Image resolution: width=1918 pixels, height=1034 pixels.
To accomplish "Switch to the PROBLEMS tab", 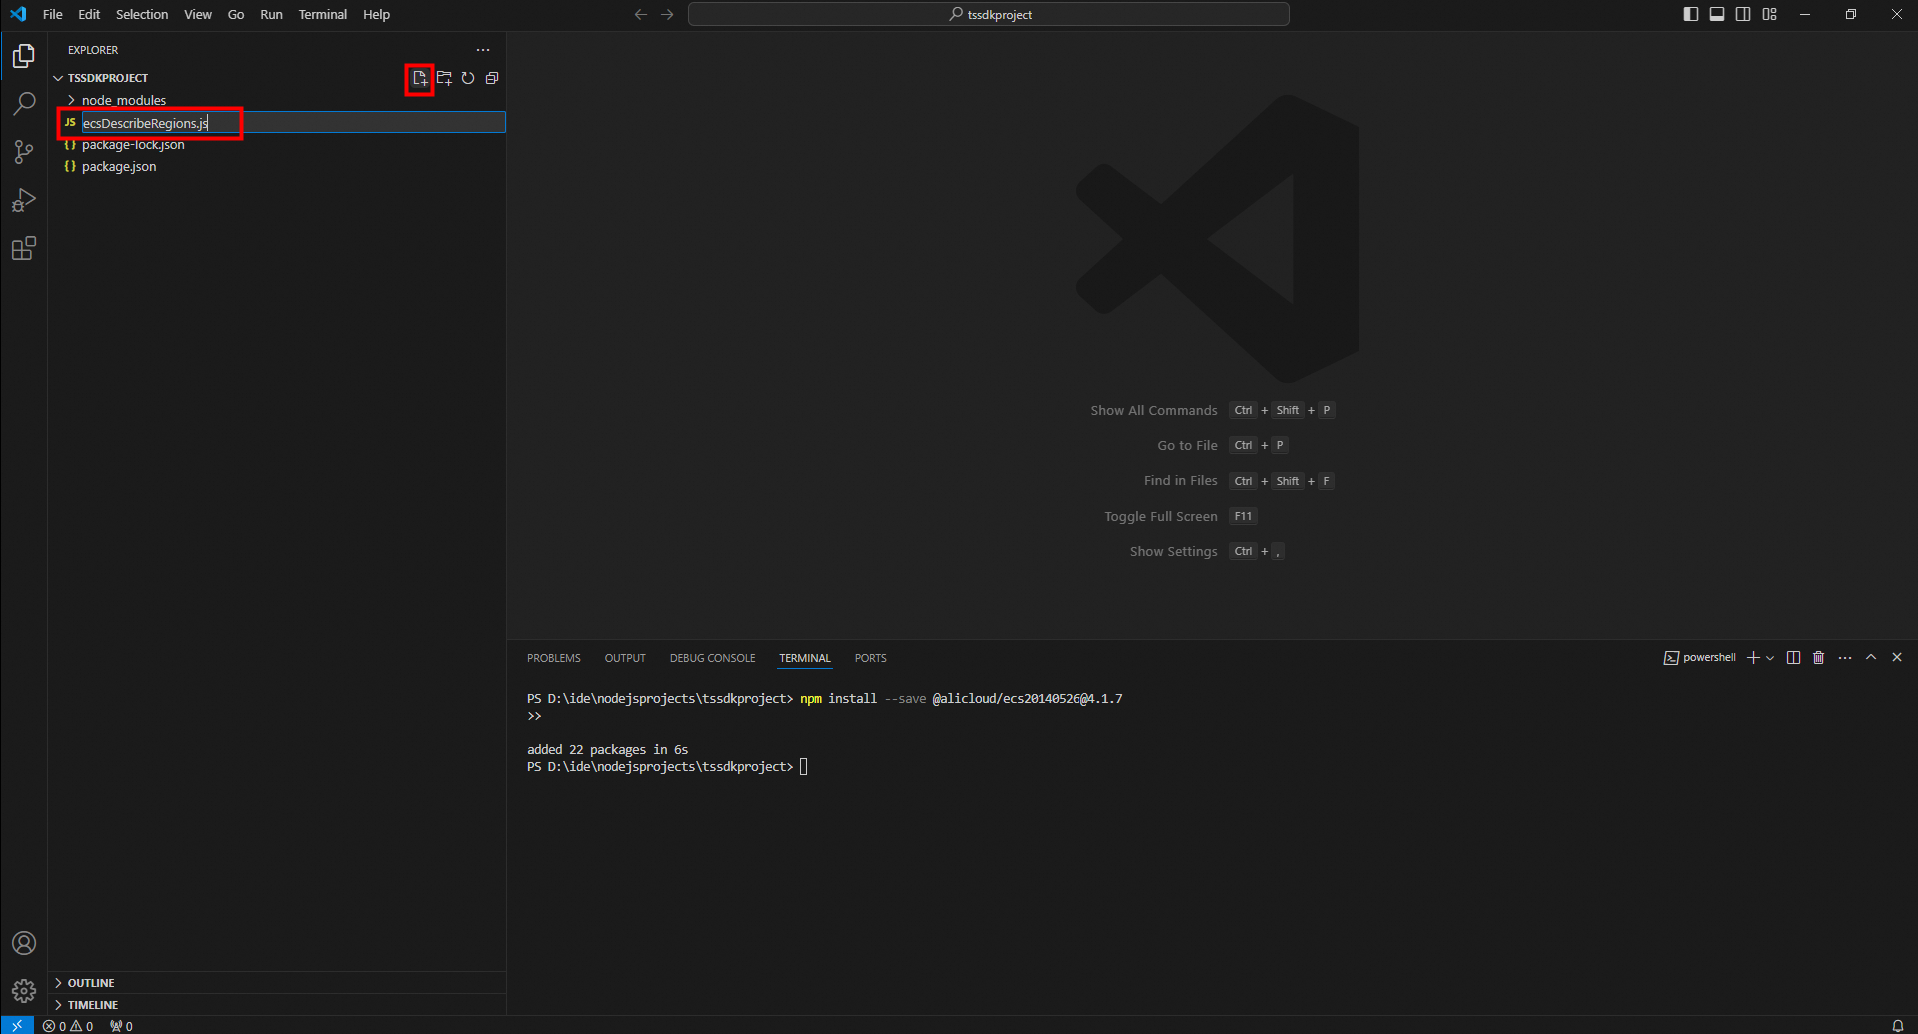I will point(554,658).
